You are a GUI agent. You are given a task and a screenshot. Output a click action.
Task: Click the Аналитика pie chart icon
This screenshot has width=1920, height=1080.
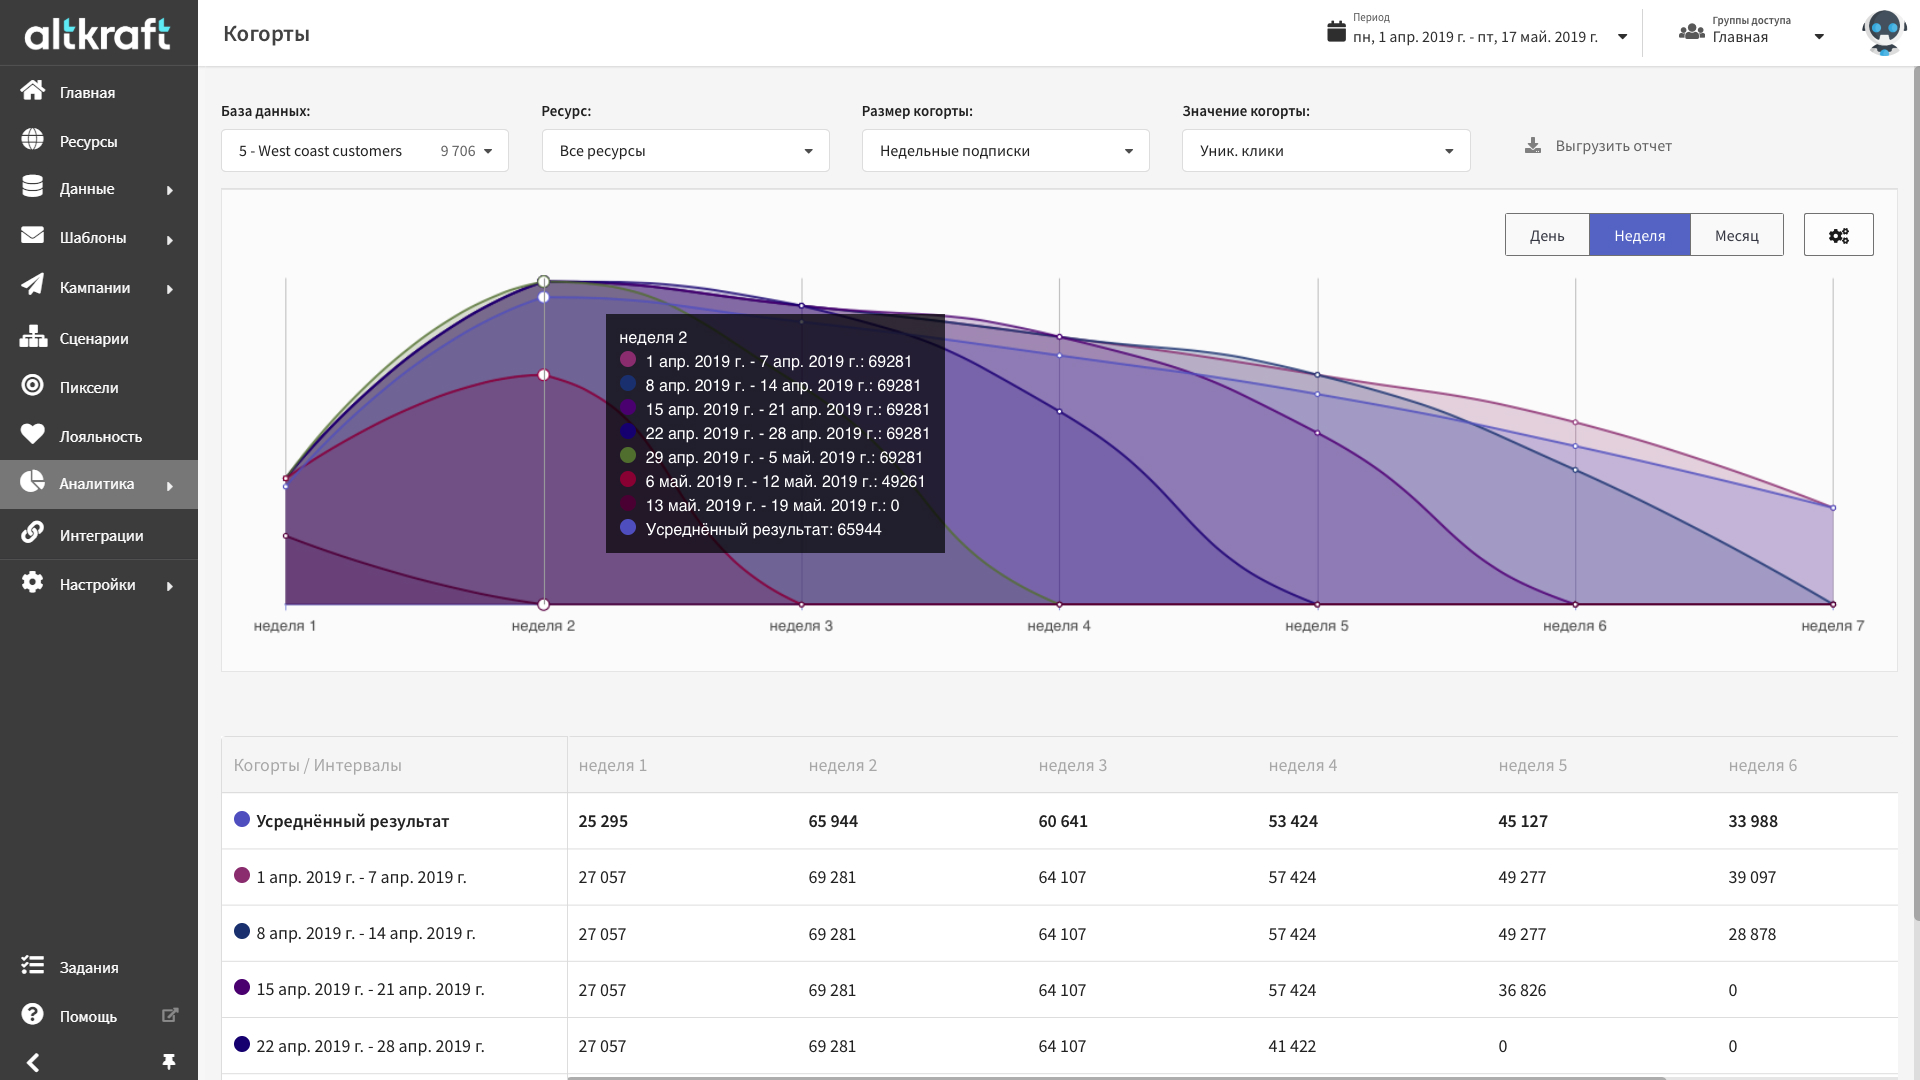click(x=32, y=482)
